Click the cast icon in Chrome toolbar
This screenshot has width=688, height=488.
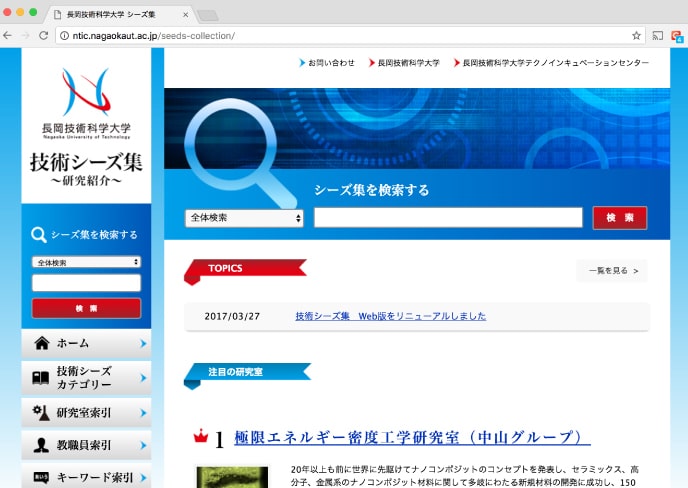point(658,35)
